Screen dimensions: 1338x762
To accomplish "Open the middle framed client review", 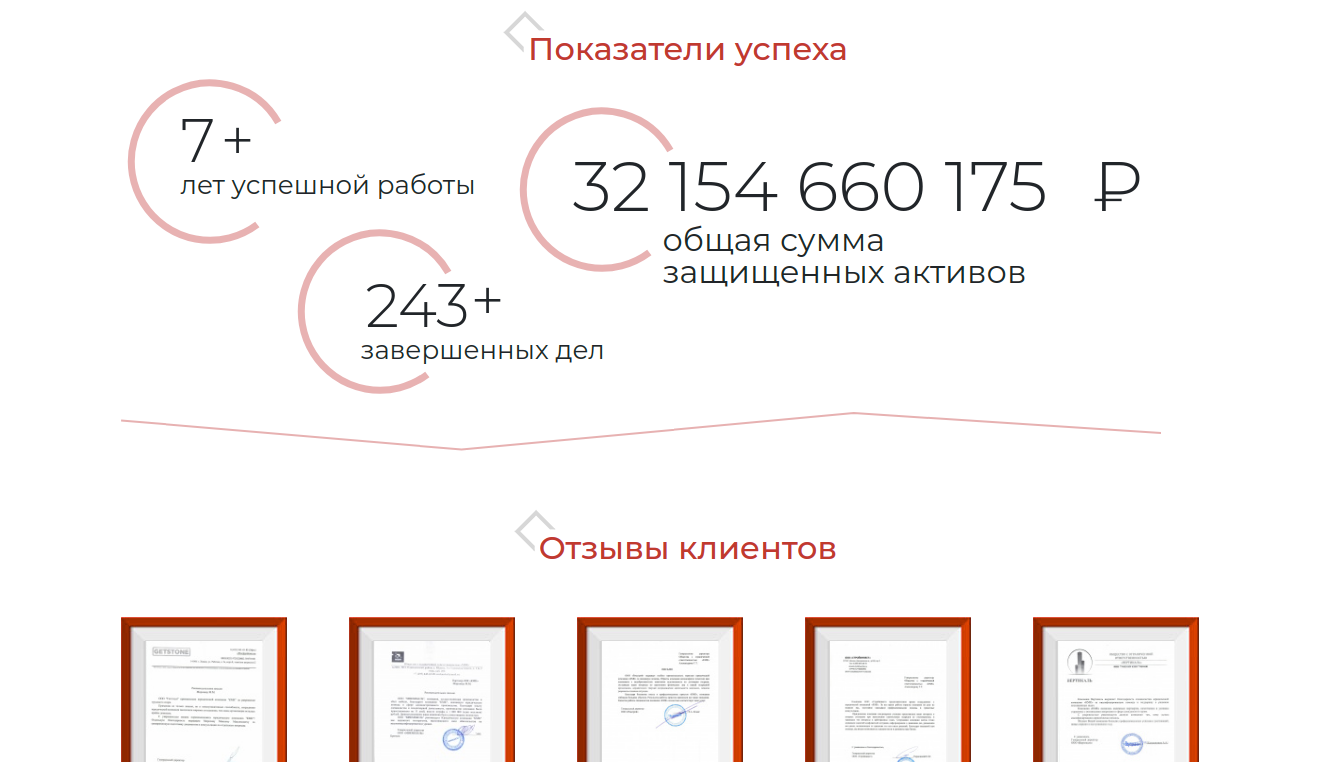I will [661, 690].
